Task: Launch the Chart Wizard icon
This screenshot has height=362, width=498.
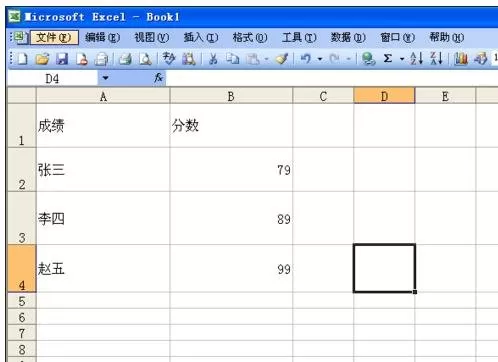Action: coord(461,59)
